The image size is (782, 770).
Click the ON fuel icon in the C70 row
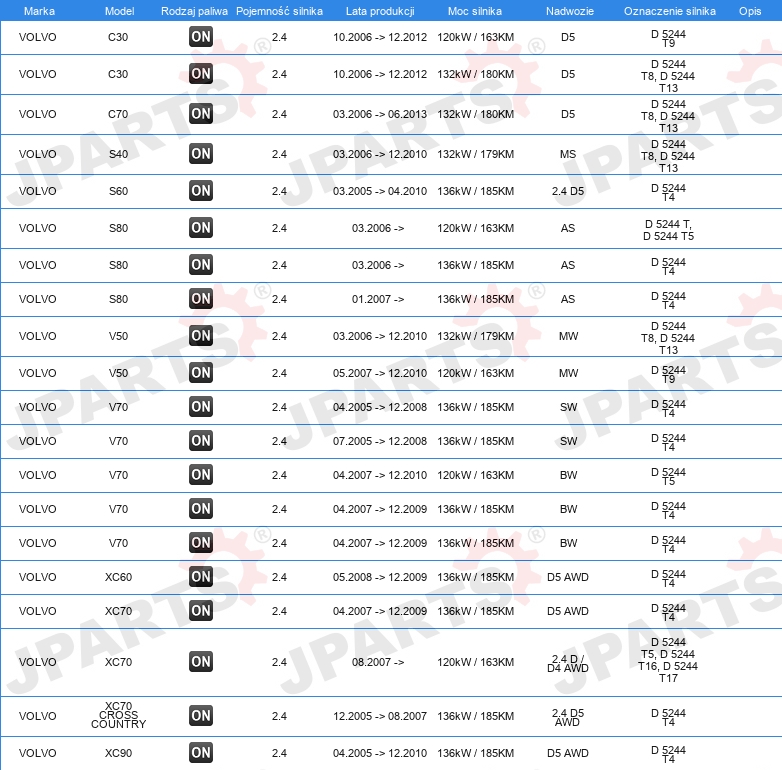[x=201, y=114]
